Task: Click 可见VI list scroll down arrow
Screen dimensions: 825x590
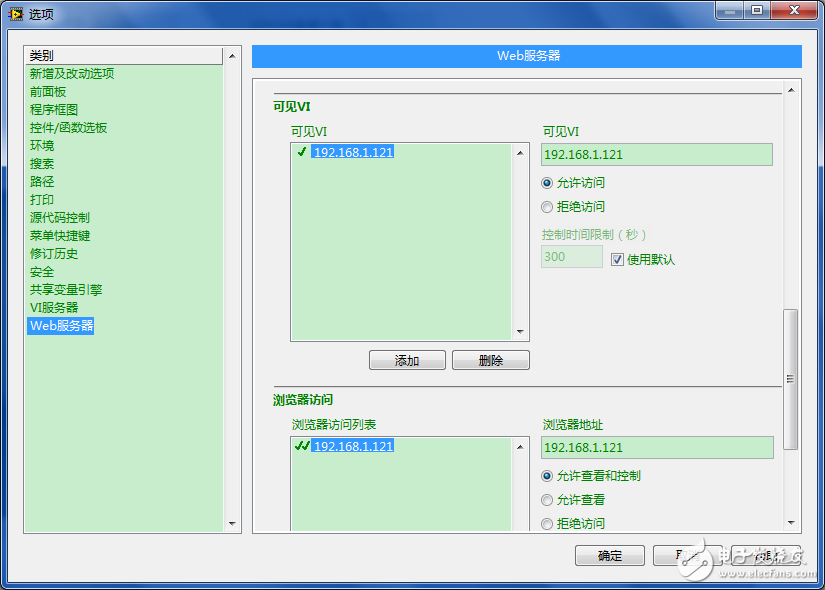Action: coord(520,332)
